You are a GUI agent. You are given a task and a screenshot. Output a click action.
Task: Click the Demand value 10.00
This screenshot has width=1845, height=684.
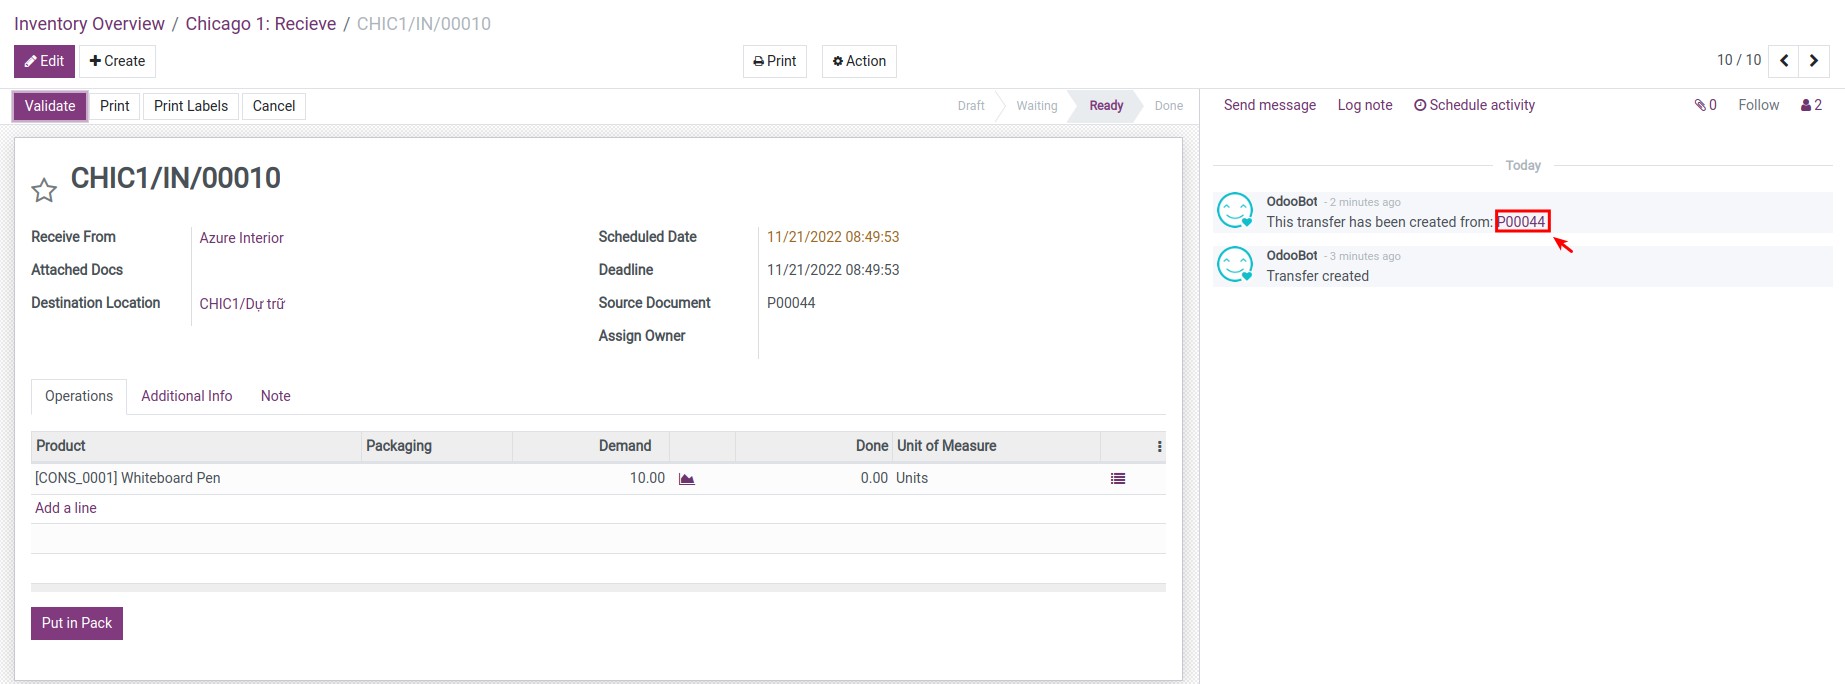point(647,478)
